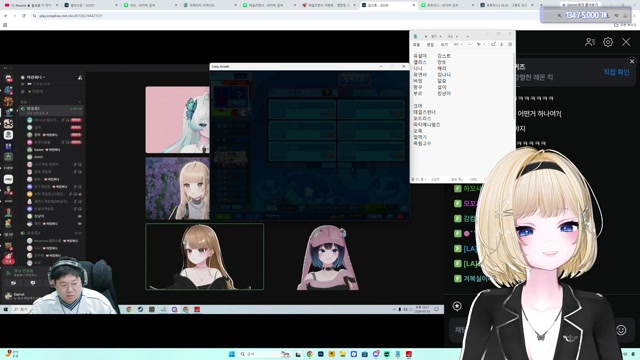640x360 pixels.
Task: Open Chrome in streamed desktop taskbar
Action: [x=129, y=309]
